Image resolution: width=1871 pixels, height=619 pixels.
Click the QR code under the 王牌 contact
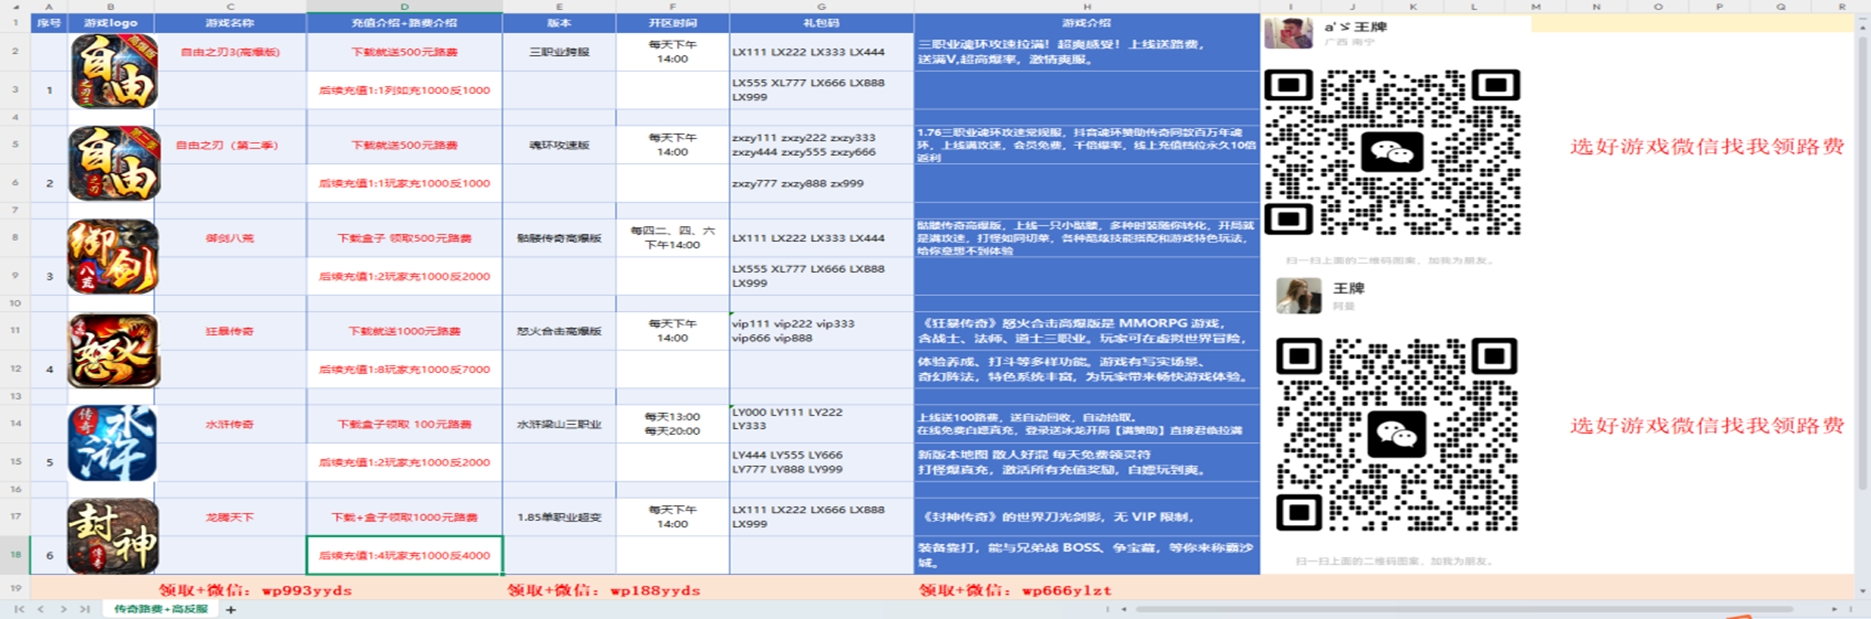tap(1397, 434)
